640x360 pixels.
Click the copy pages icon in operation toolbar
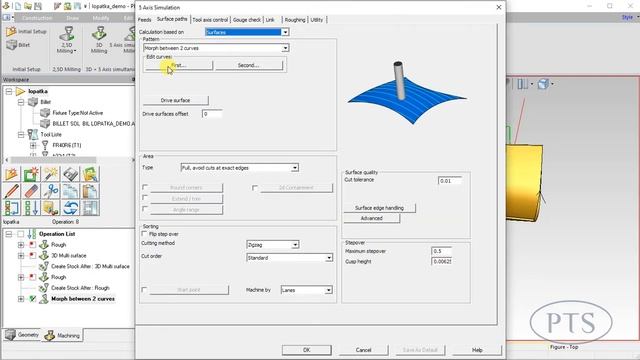70,191
